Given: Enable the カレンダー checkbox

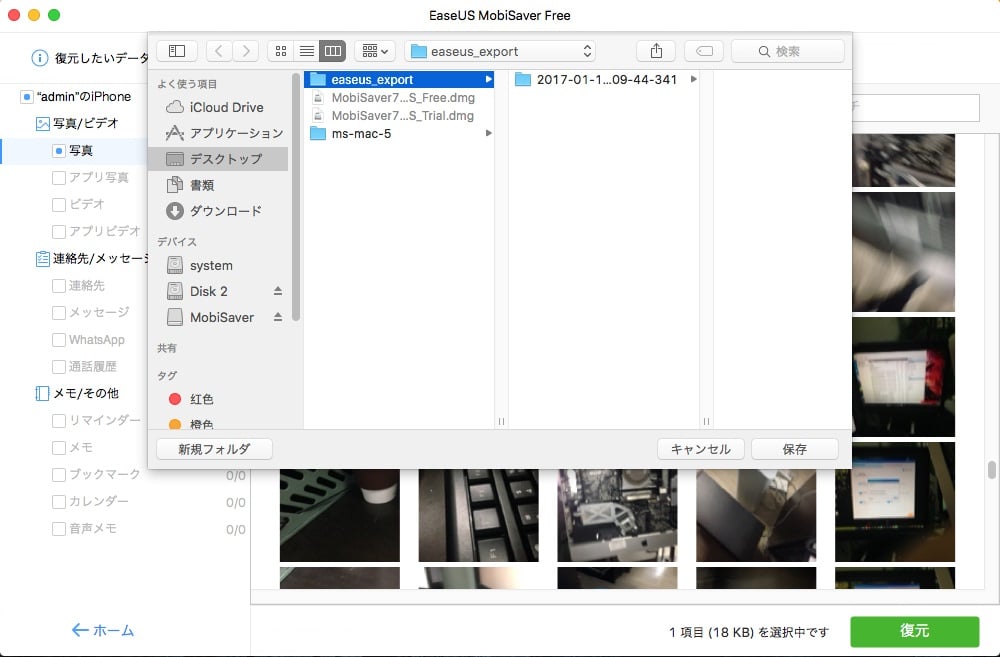Looking at the screenshot, I should pyautogui.click(x=59, y=501).
